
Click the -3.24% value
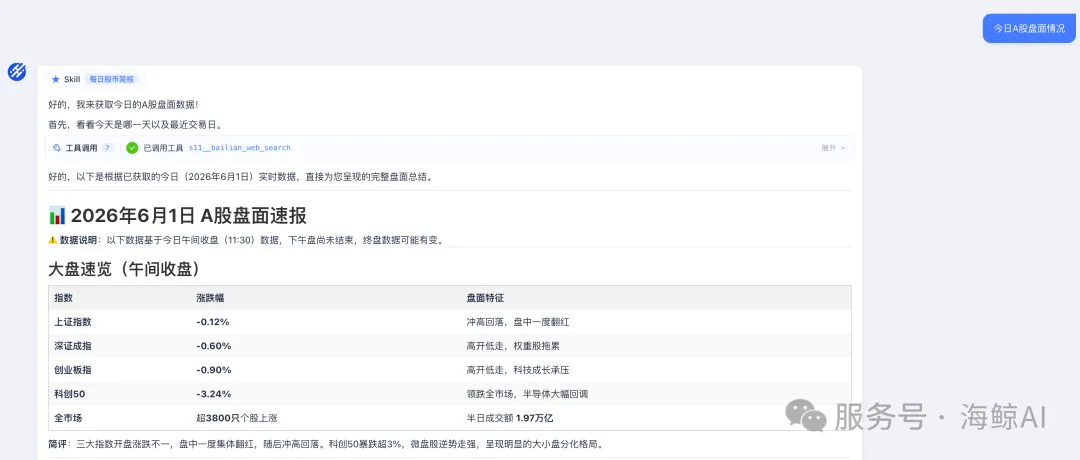pyautogui.click(x=214, y=394)
